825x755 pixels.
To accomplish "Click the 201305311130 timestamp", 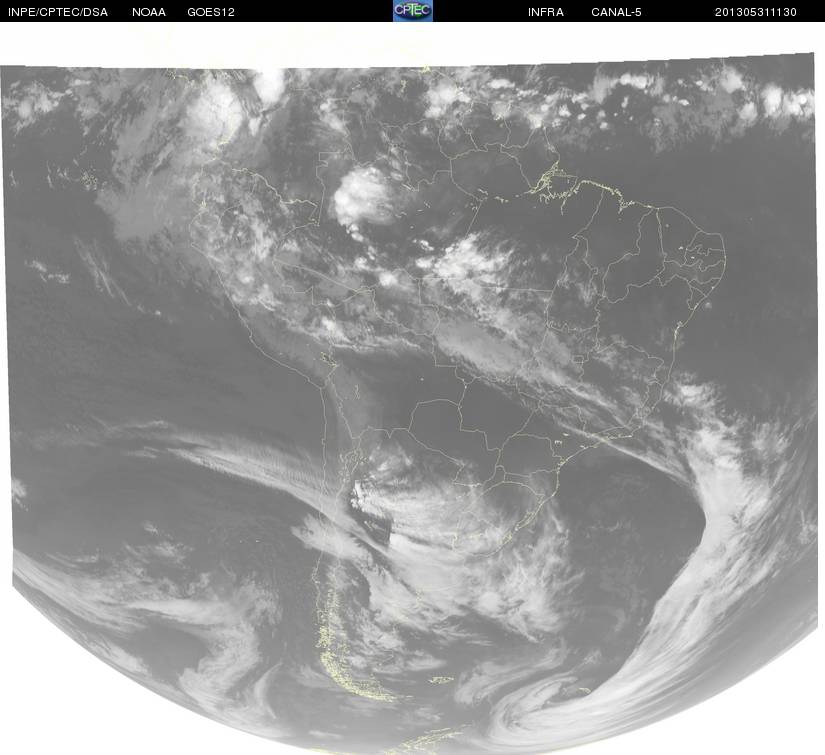I will point(756,12).
